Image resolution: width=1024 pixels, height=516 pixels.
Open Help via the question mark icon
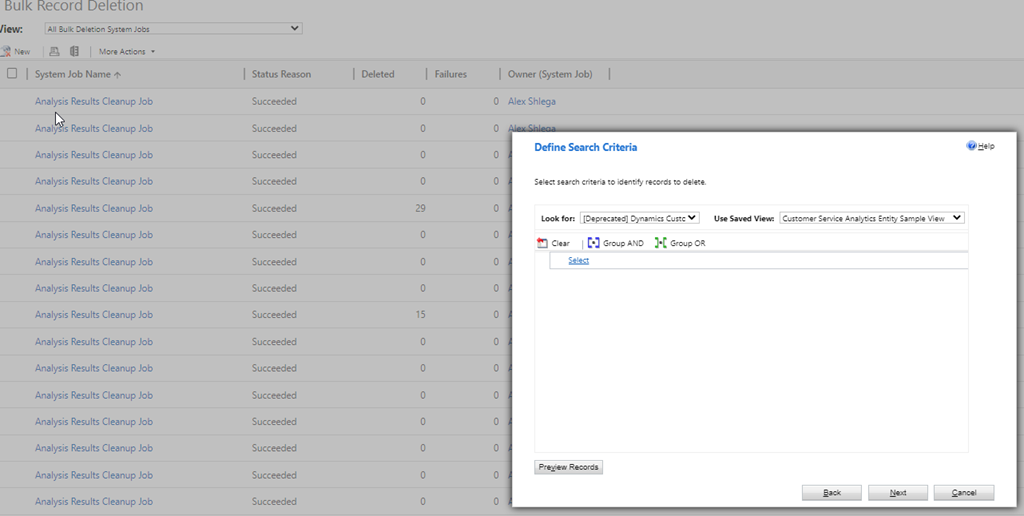tap(970, 146)
